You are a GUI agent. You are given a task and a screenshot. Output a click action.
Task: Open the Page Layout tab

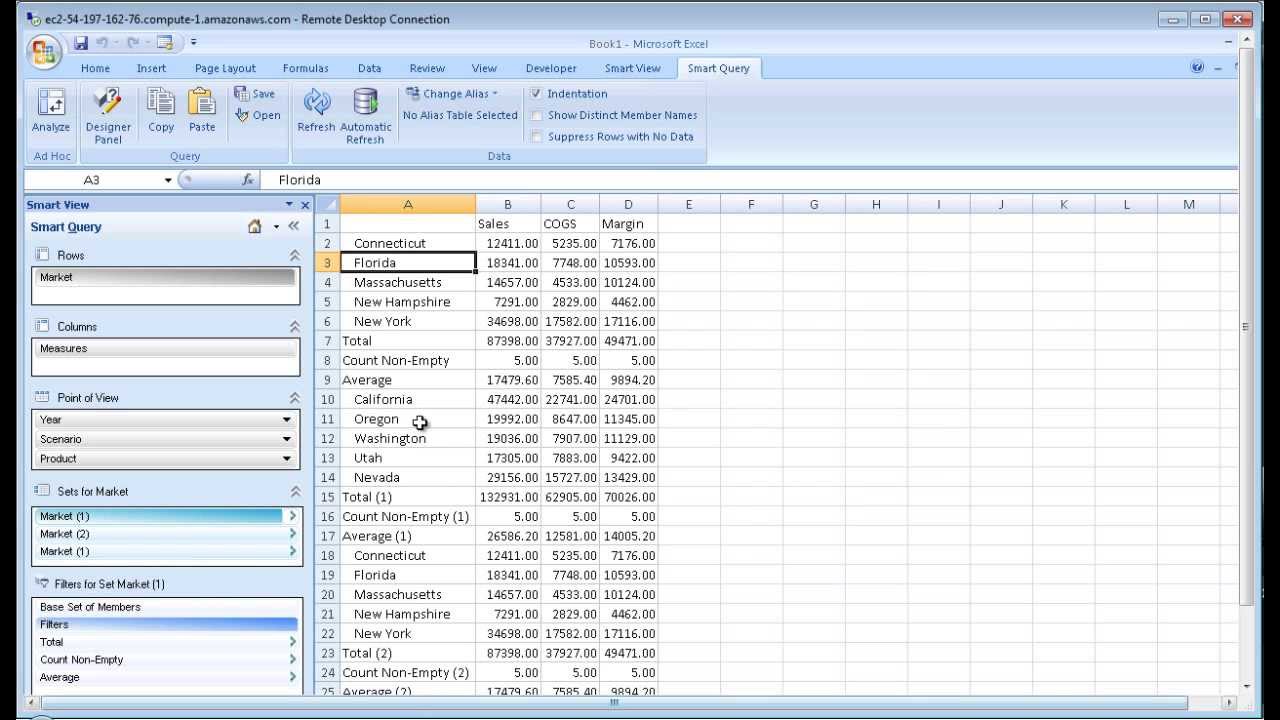[225, 68]
